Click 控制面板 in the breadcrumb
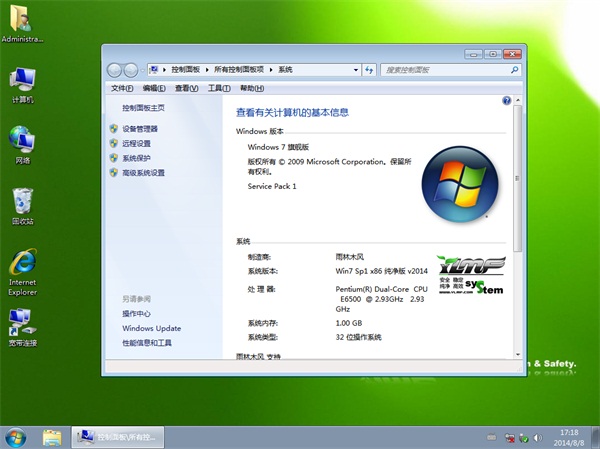600x449 pixels. (186, 70)
